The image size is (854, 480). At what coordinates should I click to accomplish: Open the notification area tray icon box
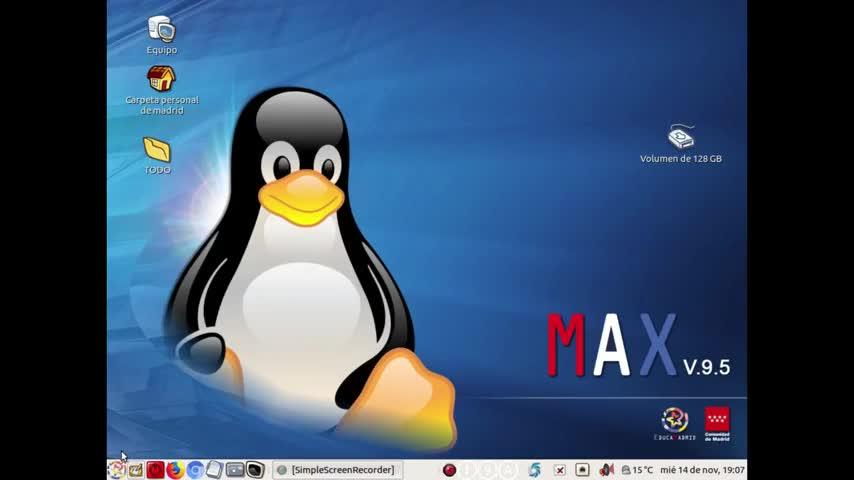click(x=582, y=470)
